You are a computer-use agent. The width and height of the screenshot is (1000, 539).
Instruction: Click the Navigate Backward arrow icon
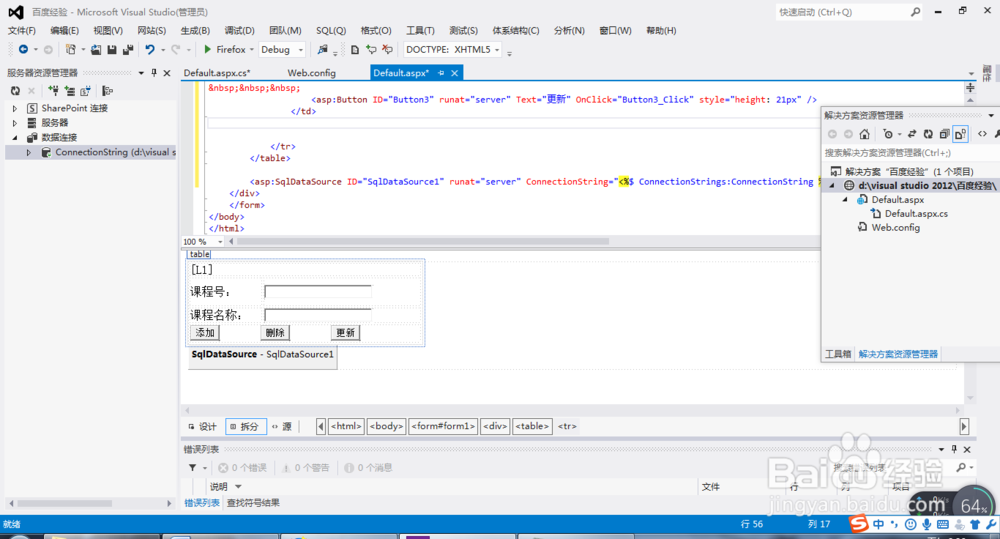[23, 49]
